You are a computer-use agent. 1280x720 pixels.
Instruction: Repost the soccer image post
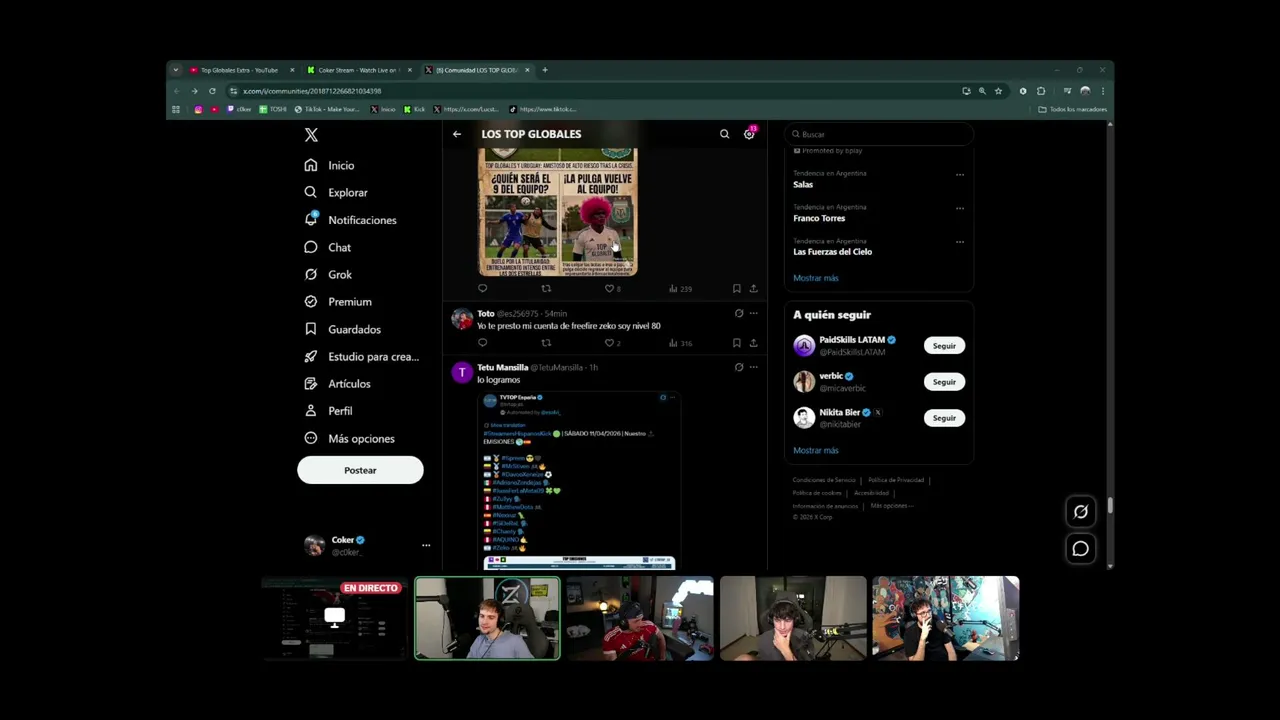click(x=546, y=288)
